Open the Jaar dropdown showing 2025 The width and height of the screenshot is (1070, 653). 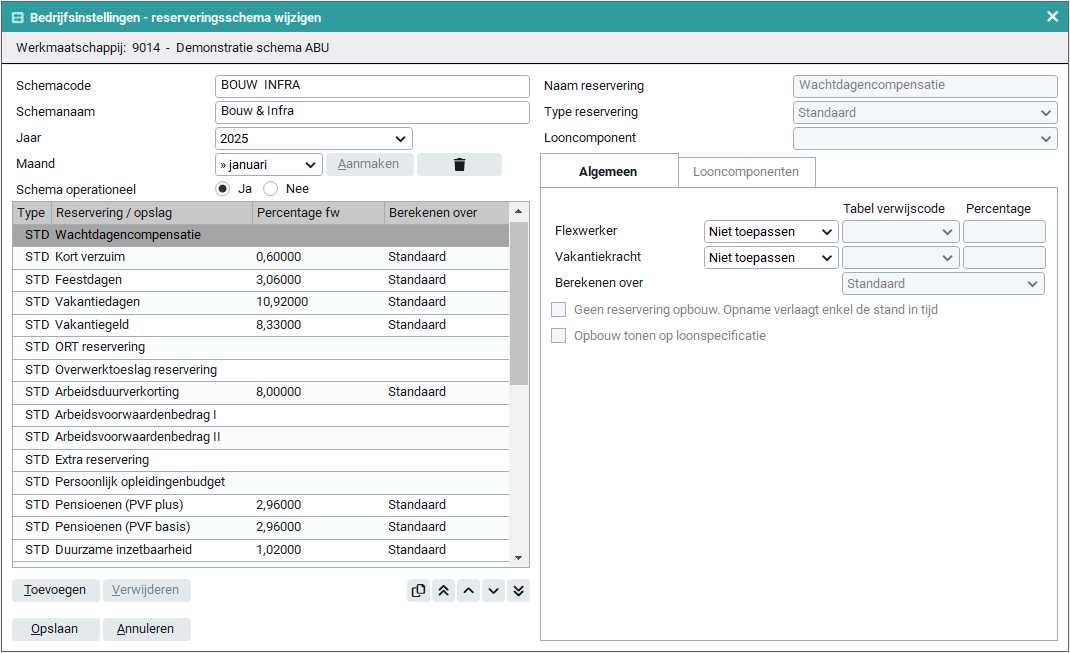click(x=313, y=139)
